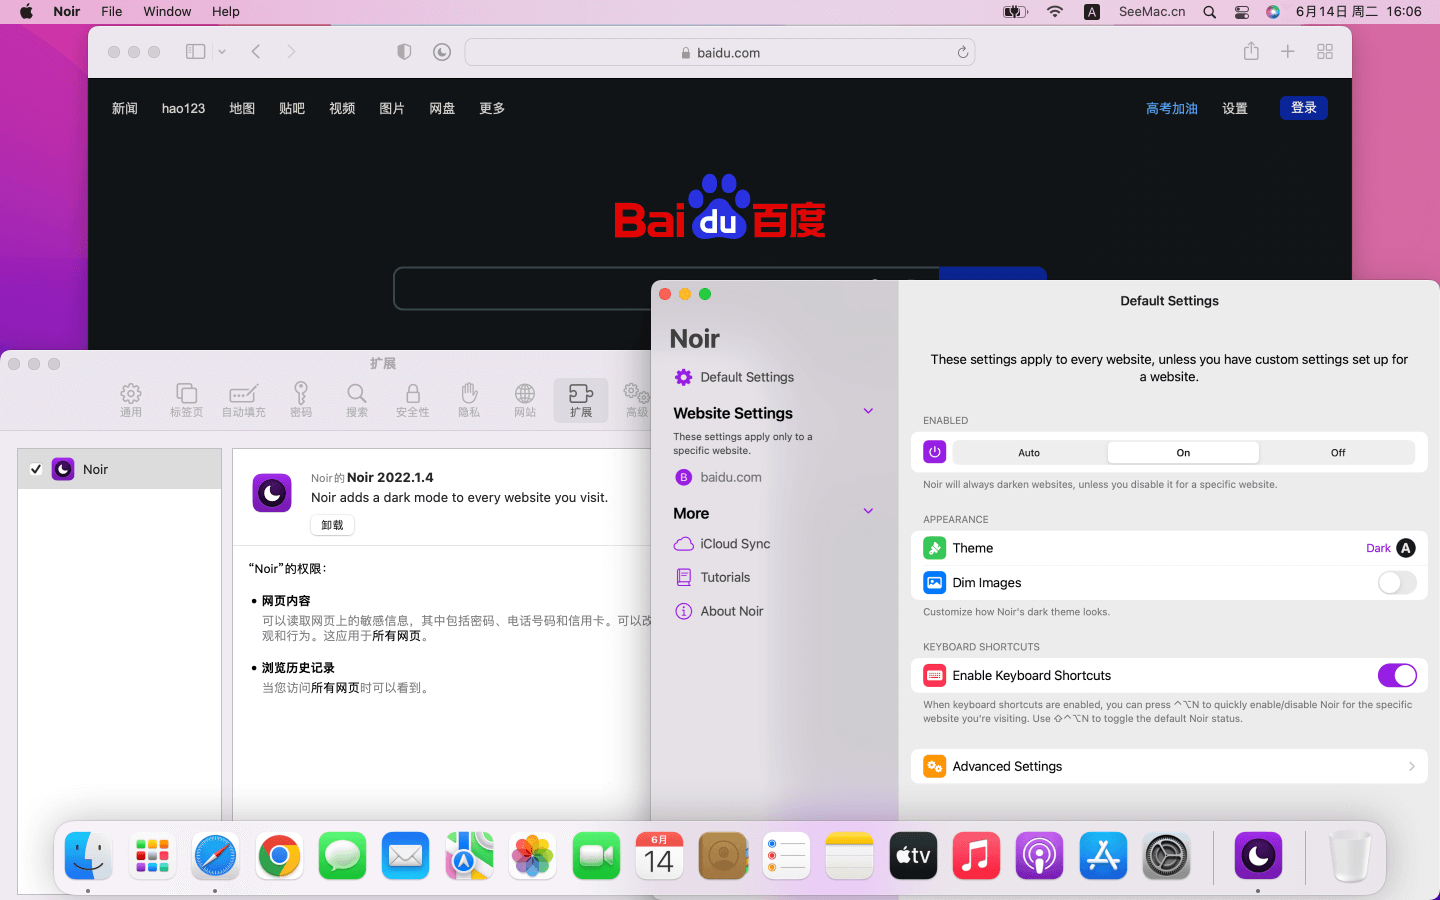Open Google Chrome from the Dock
1440x900 pixels.
click(279, 856)
